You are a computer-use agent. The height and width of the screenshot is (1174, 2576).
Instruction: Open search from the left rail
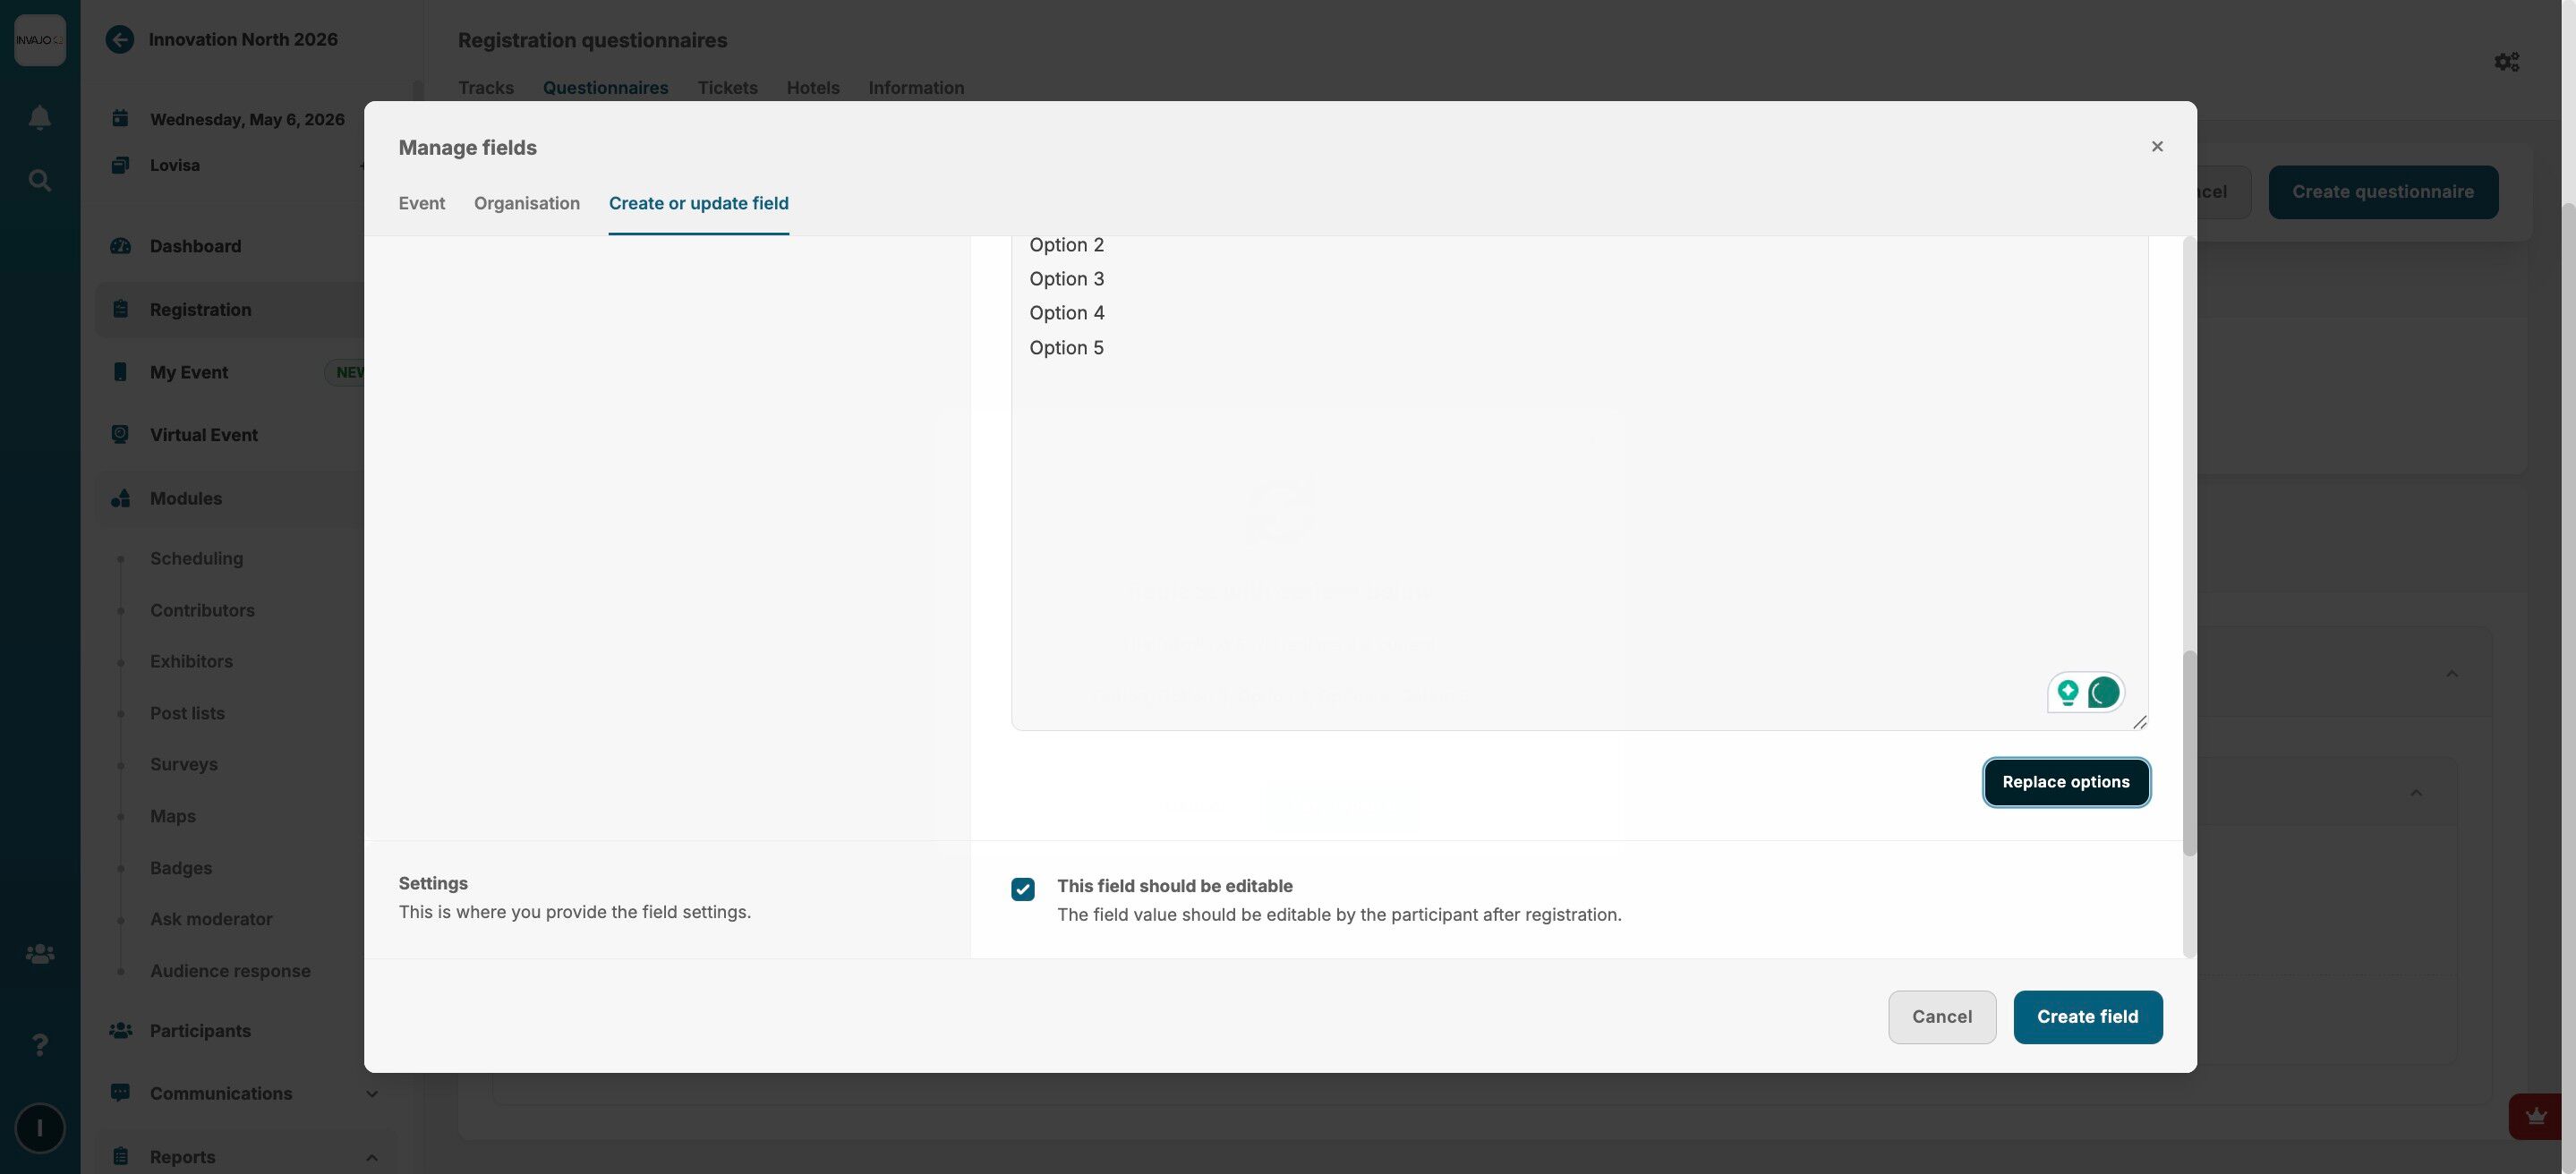39,181
